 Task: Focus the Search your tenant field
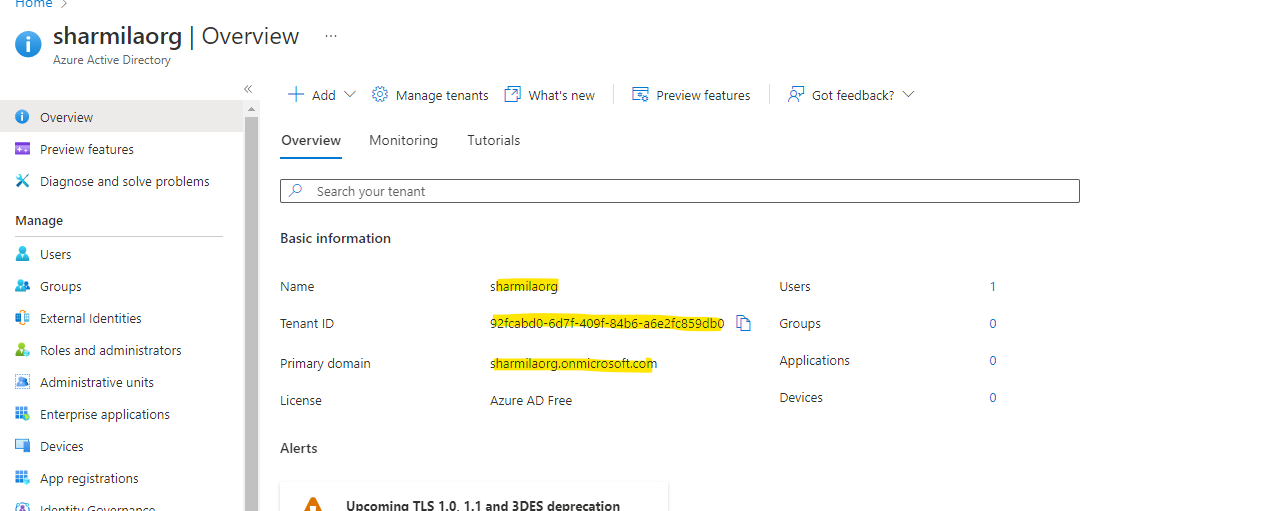tap(680, 191)
